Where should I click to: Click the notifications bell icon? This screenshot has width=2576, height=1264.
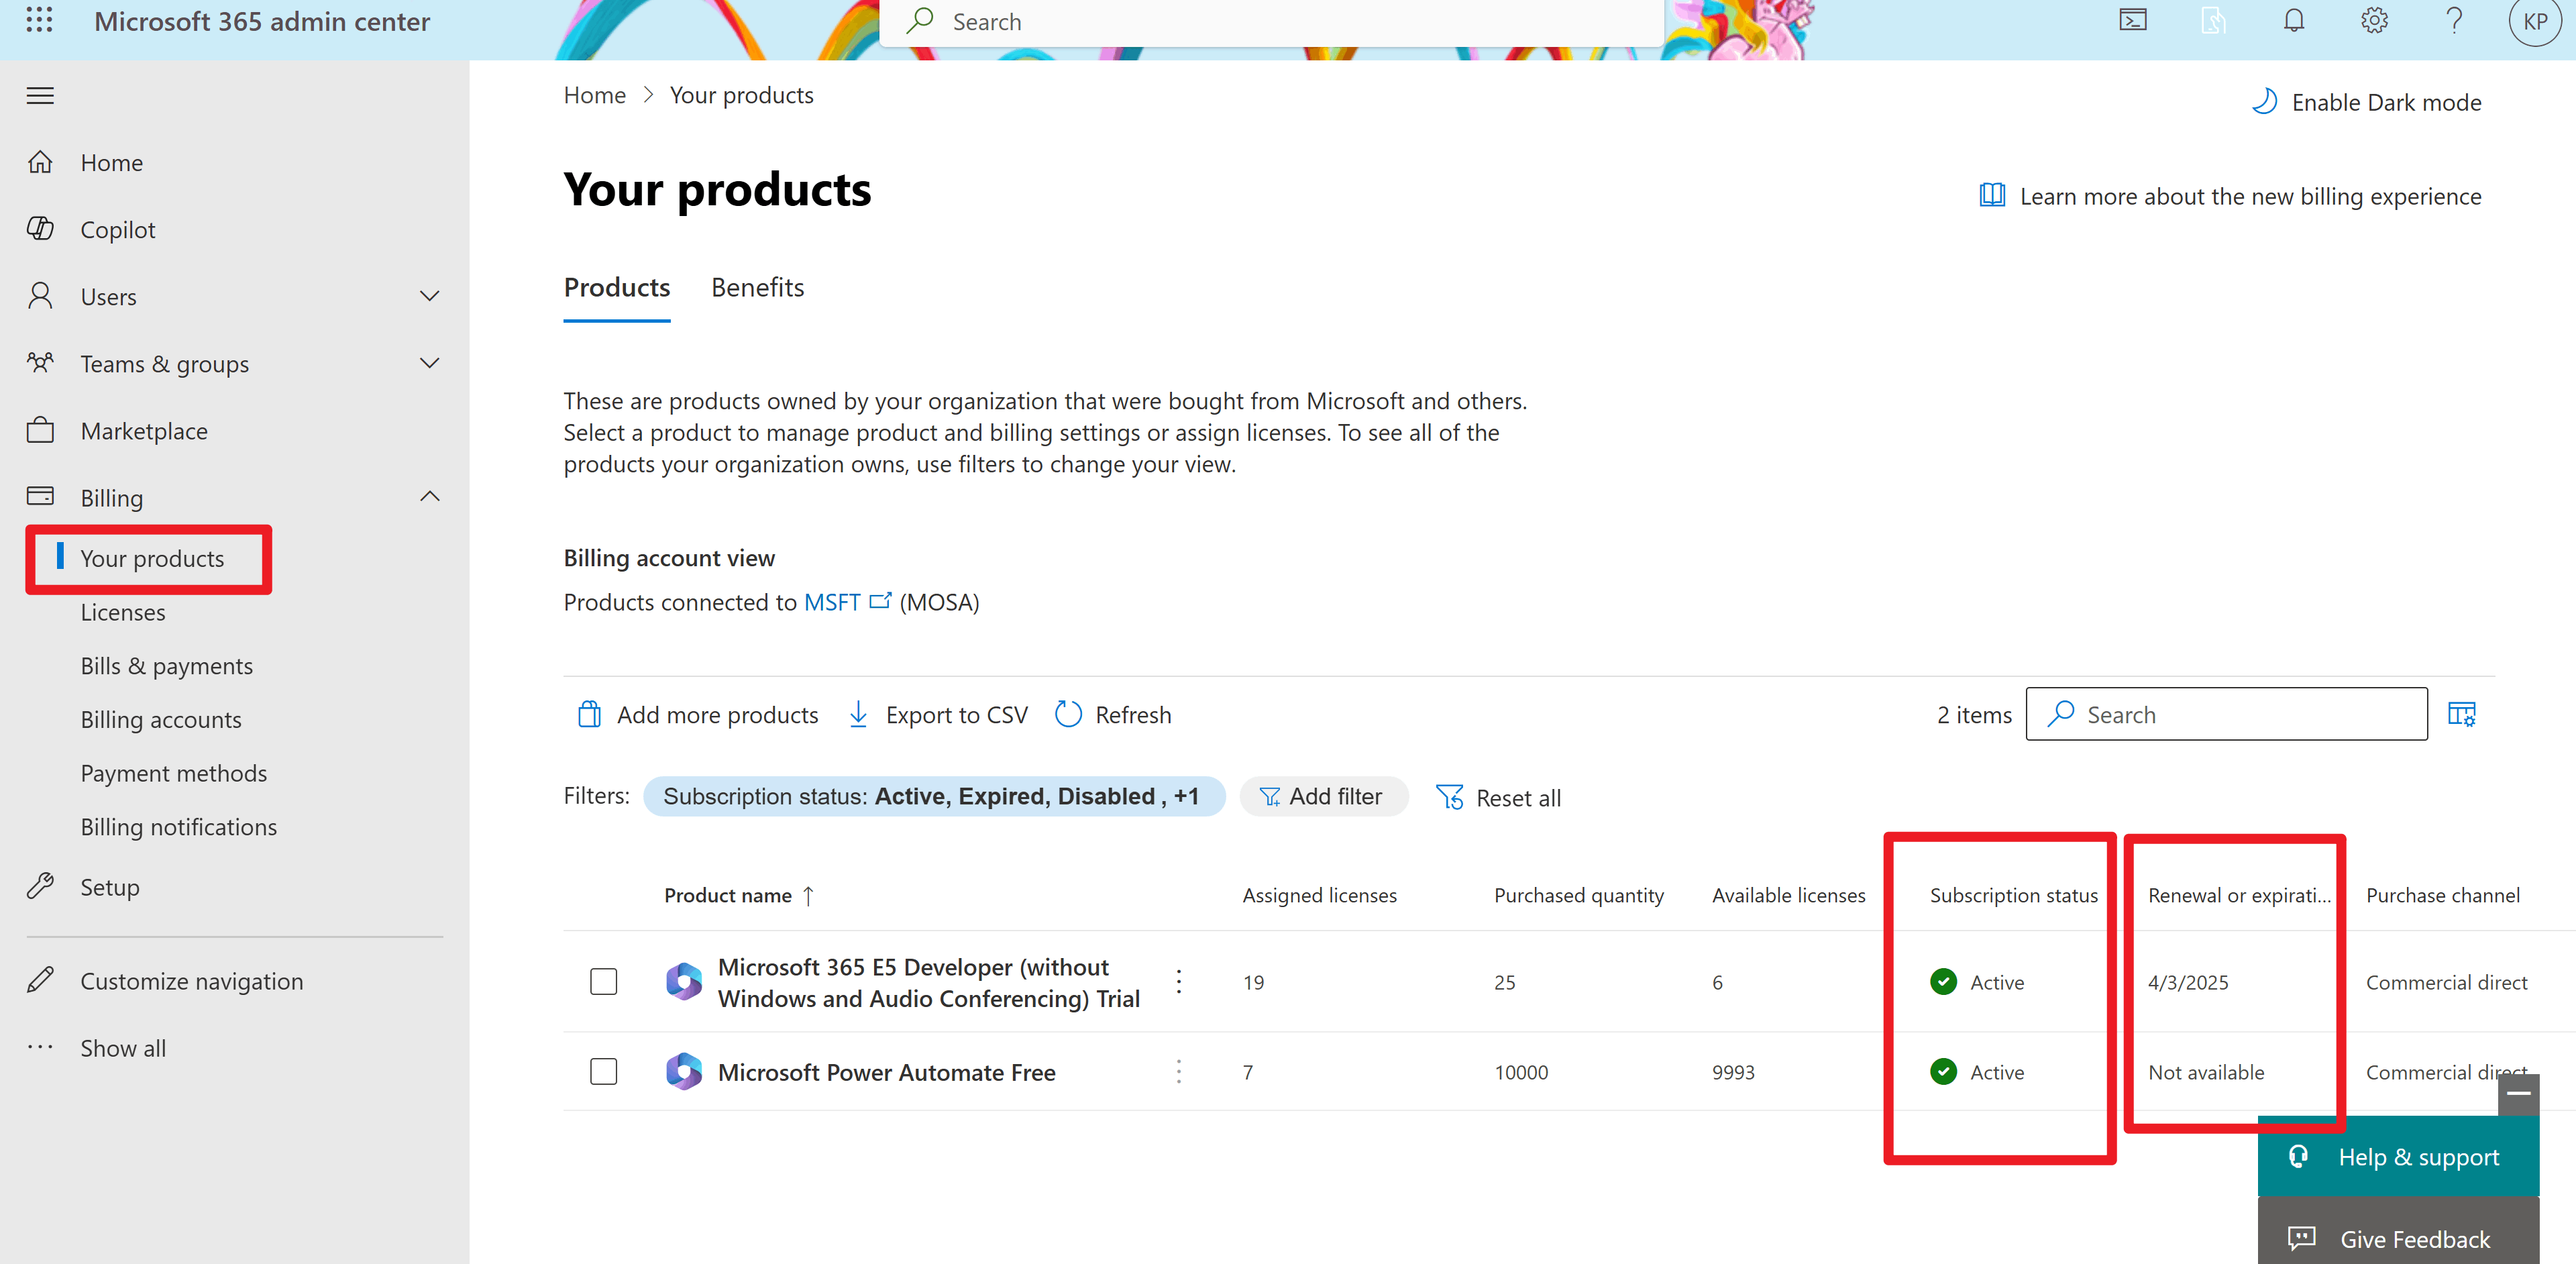click(2294, 21)
